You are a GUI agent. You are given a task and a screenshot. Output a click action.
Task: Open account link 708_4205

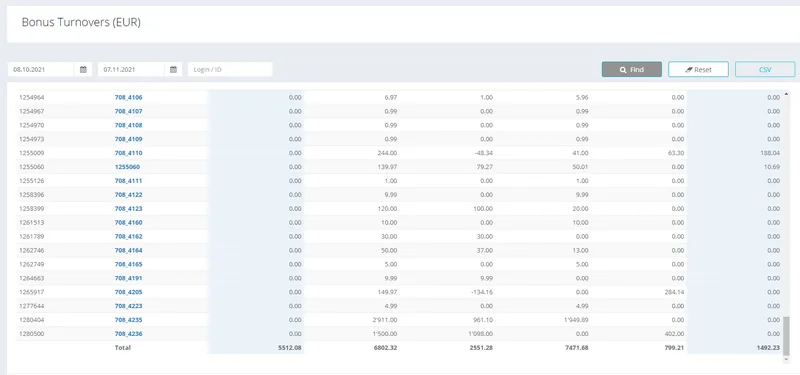pyautogui.click(x=129, y=292)
